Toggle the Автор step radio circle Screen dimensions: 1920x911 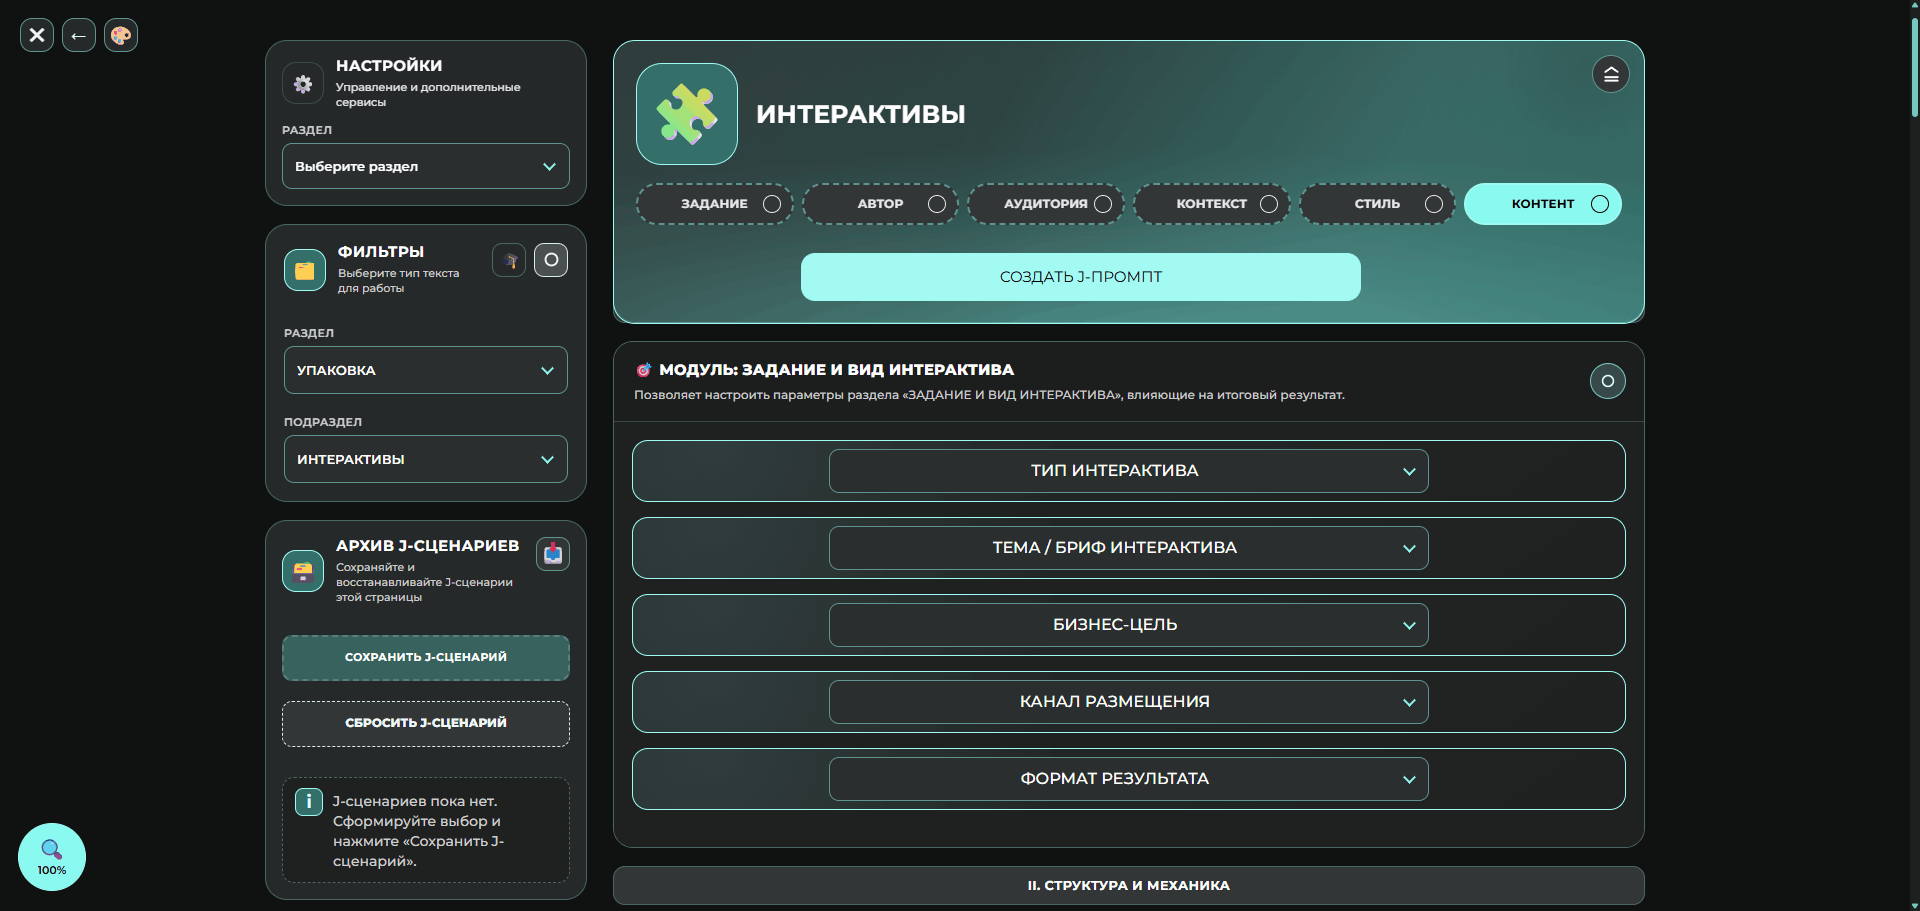pos(937,204)
